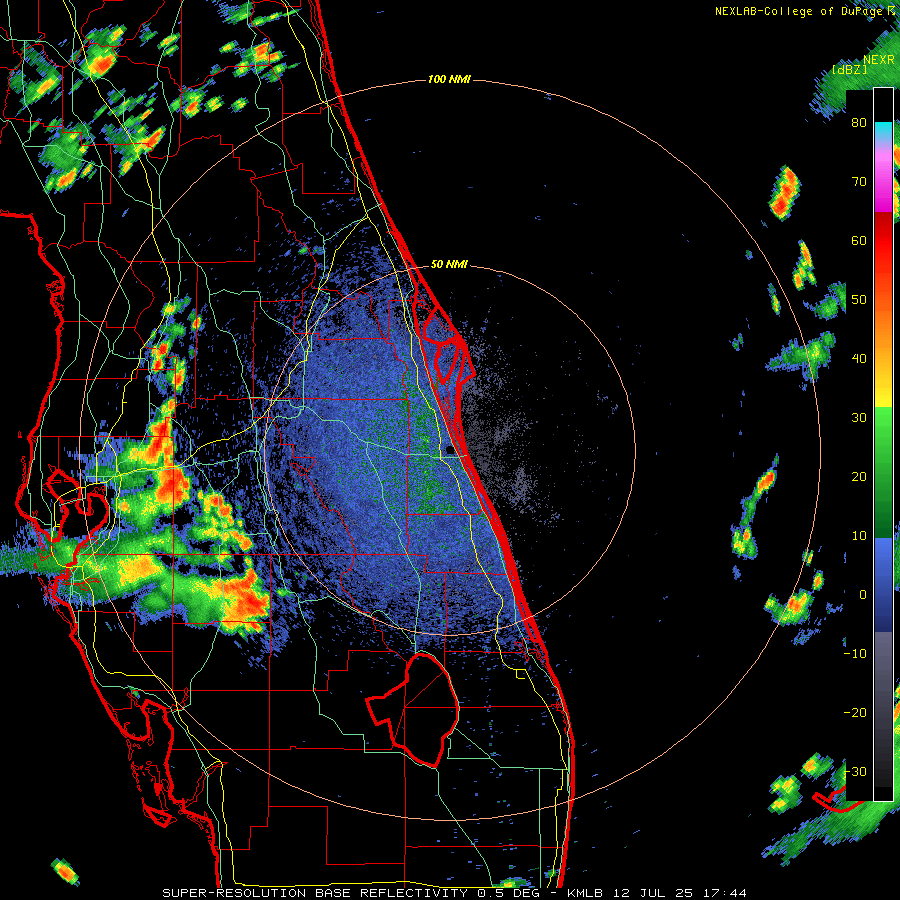The height and width of the screenshot is (900, 900).
Task: Click the Lake Okeechobee outline on the map
Action: click(413, 709)
